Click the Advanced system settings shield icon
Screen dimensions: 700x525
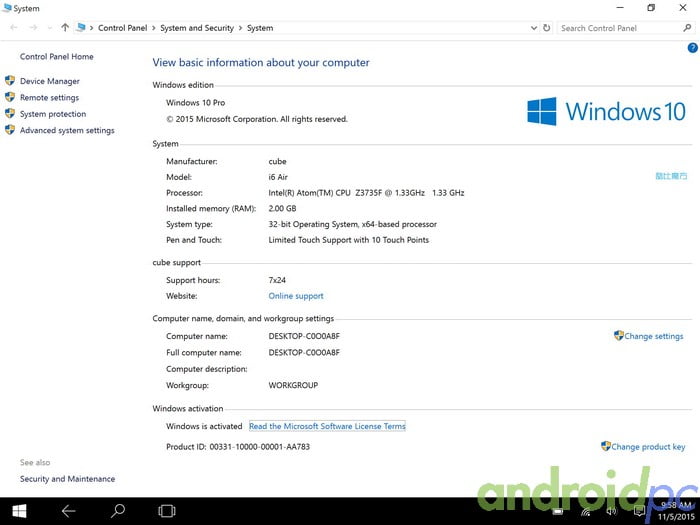[10, 130]
